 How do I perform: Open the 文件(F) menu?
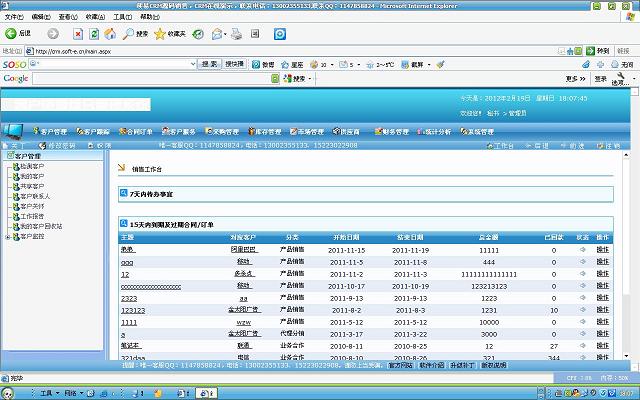coord(14,17)
